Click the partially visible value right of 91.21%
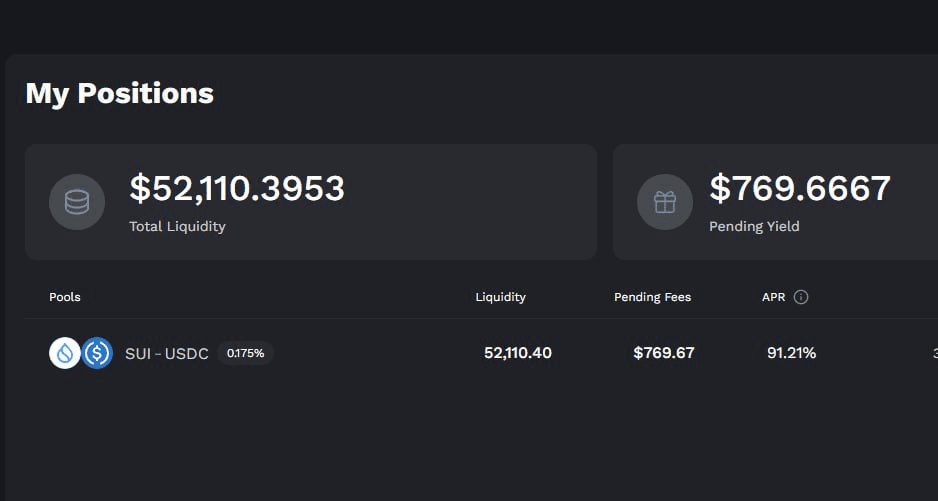The height and width of the screenshot is (501, 938). click(x=934, y=353)
